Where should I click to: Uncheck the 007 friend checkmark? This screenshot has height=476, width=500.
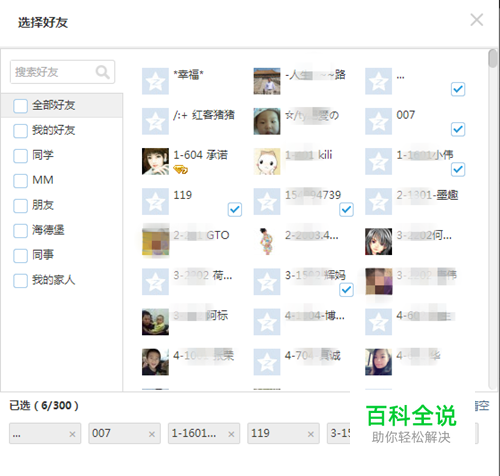coord(458,129)
